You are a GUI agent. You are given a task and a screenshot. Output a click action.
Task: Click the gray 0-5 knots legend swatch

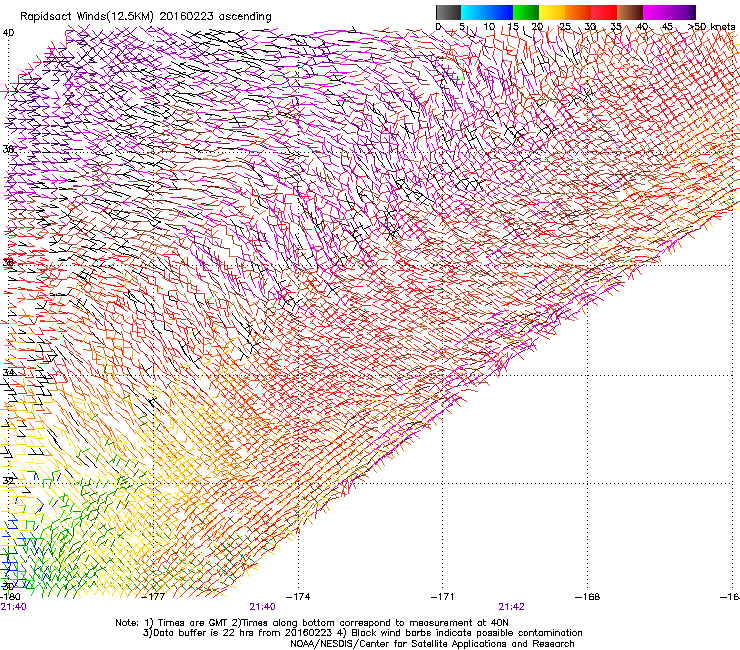click(448, 12)
